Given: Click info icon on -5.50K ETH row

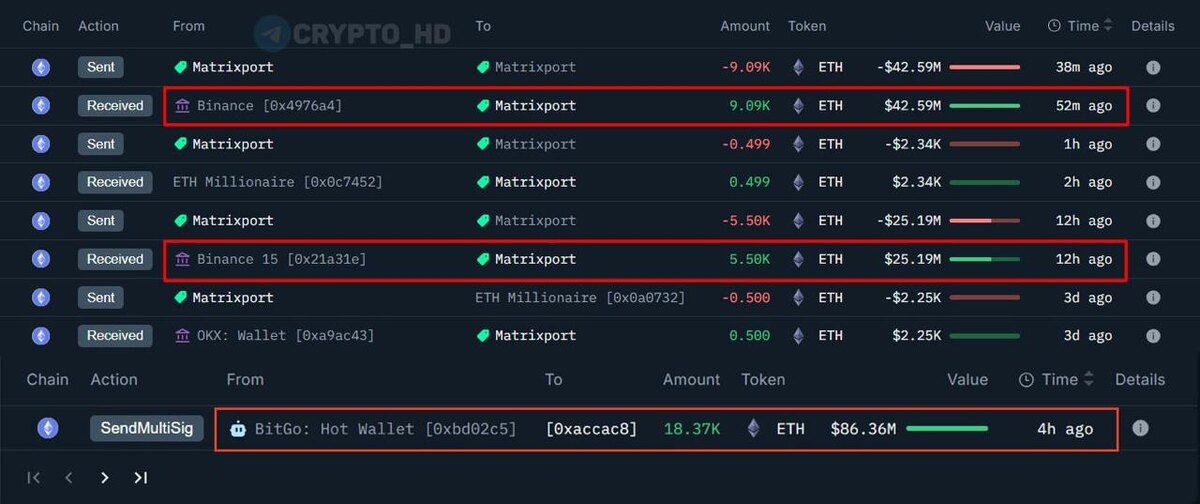Looking at the screenshot, I should click(x=1153, y=220).
